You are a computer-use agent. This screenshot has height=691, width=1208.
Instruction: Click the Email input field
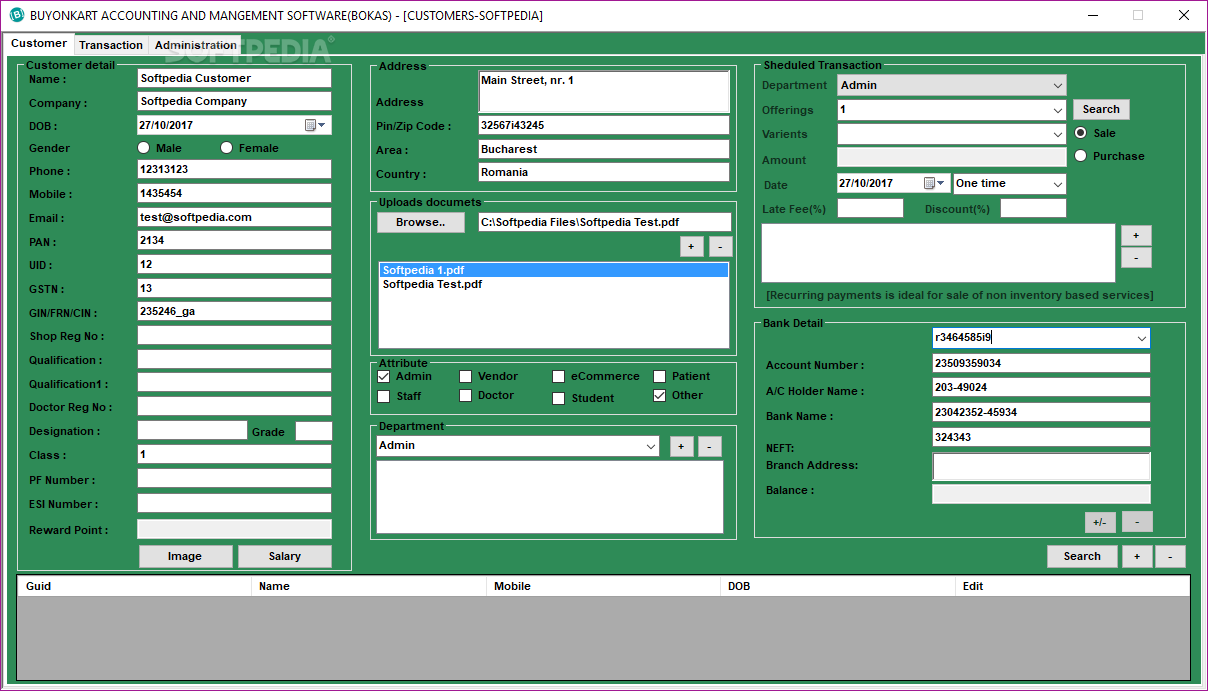[234, 217]
